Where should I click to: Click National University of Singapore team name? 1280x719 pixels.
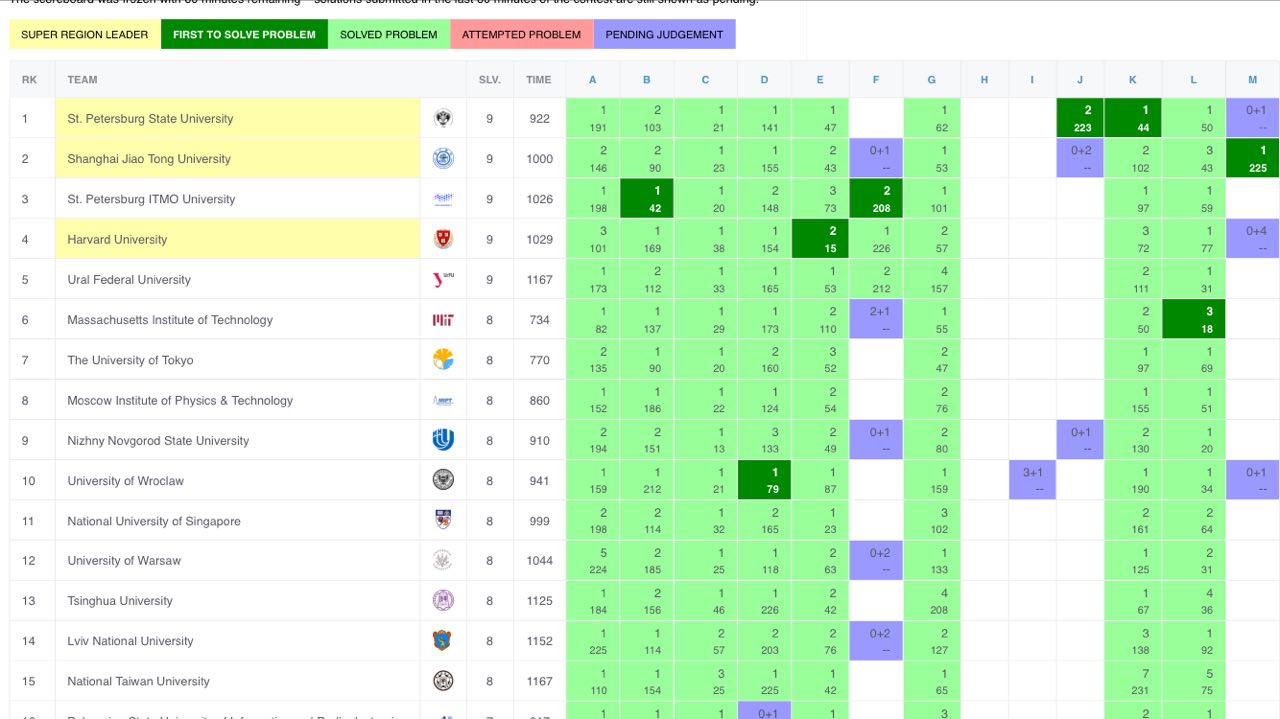click(154, 520)
